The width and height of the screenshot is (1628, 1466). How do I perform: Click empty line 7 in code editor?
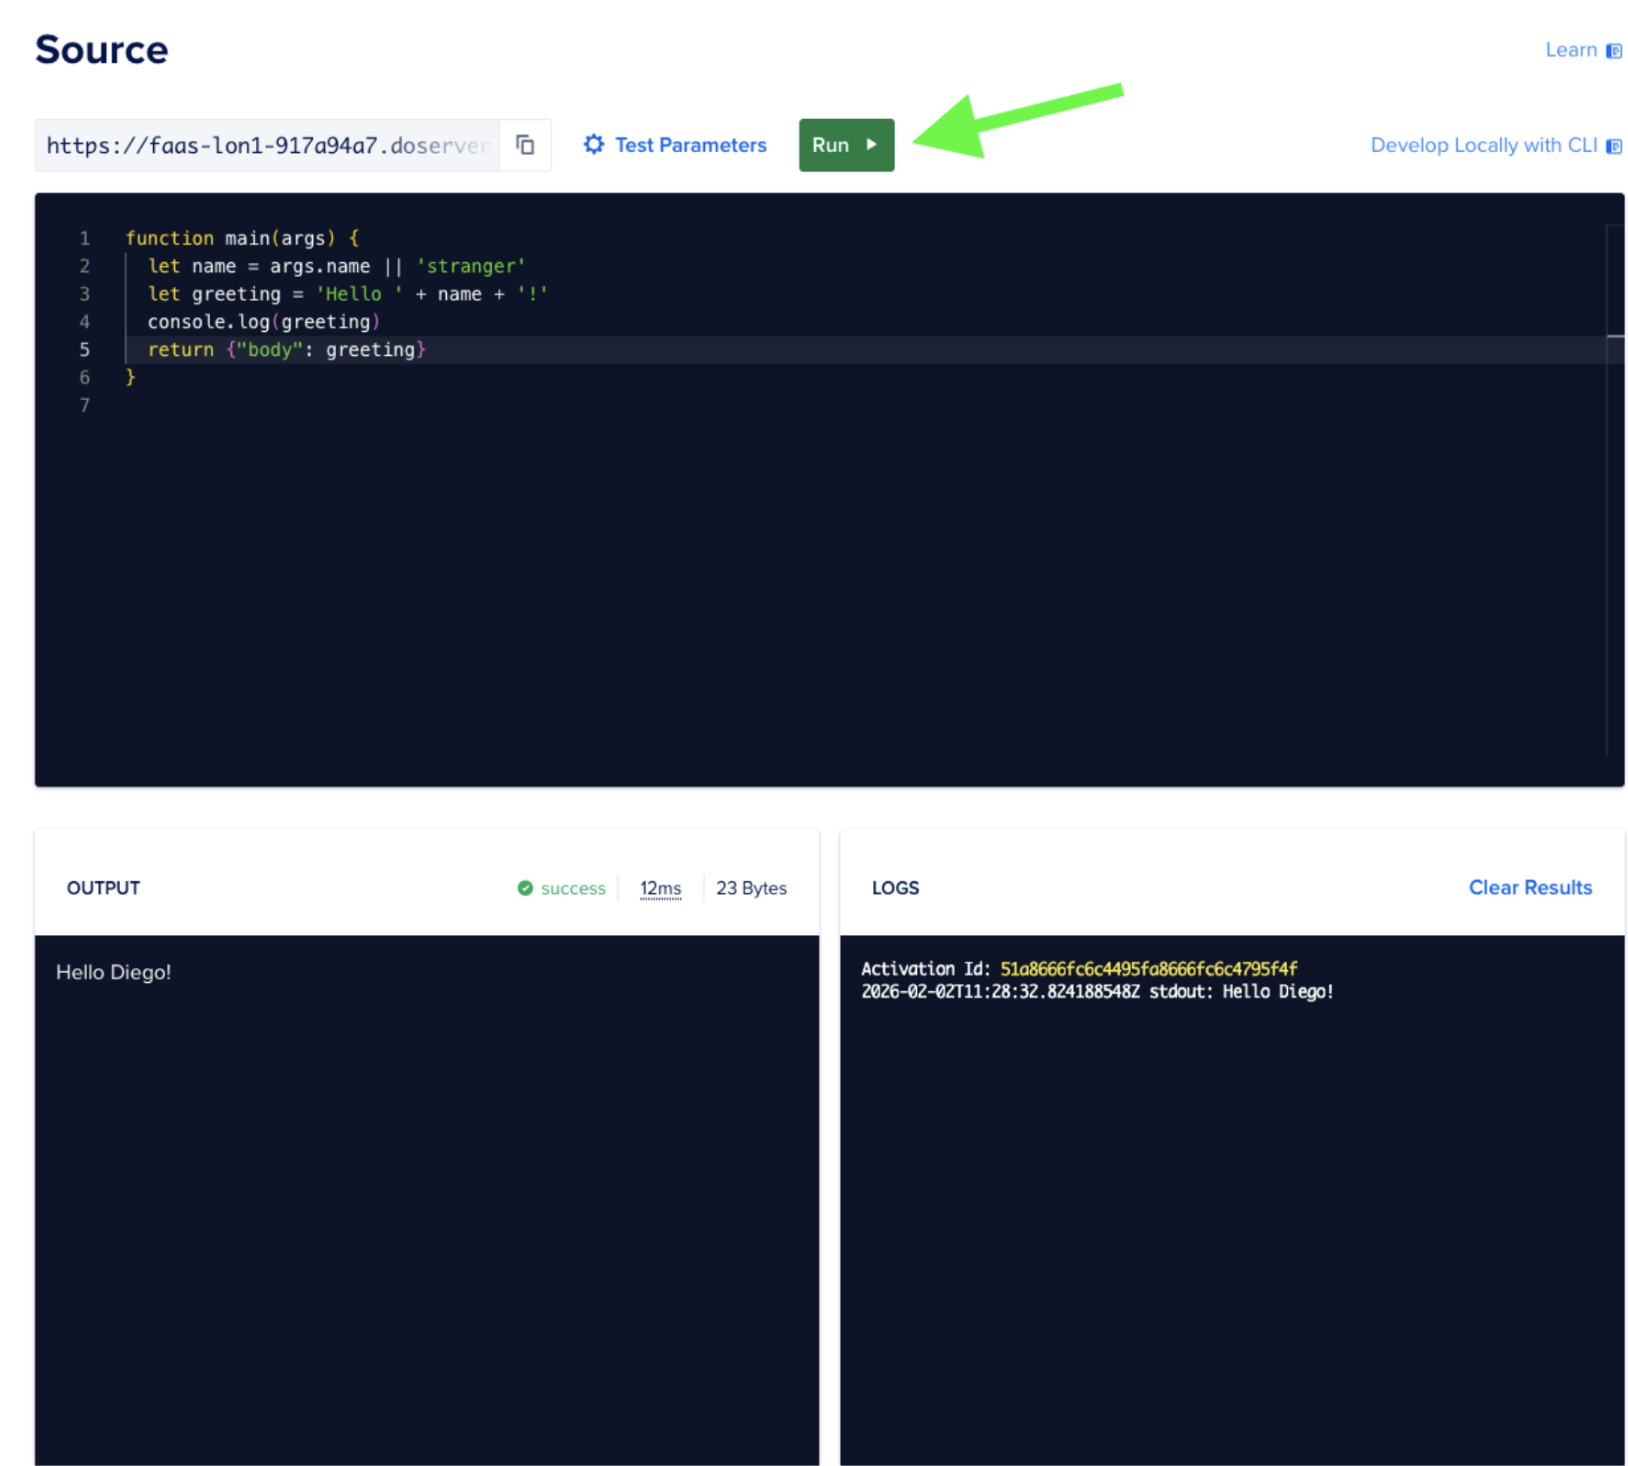point(400,405)
